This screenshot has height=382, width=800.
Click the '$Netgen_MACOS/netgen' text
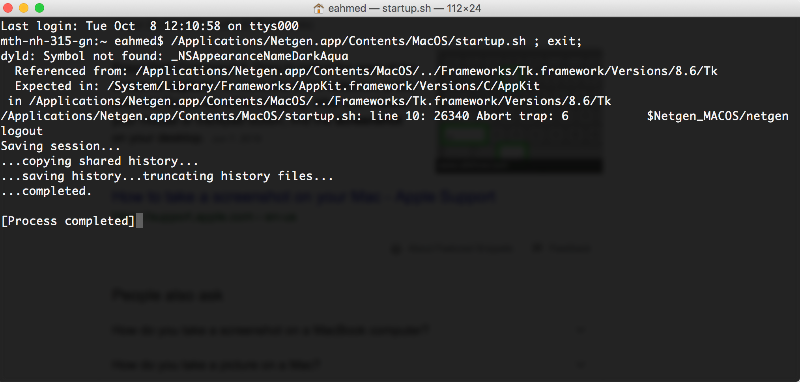[718, 116]
